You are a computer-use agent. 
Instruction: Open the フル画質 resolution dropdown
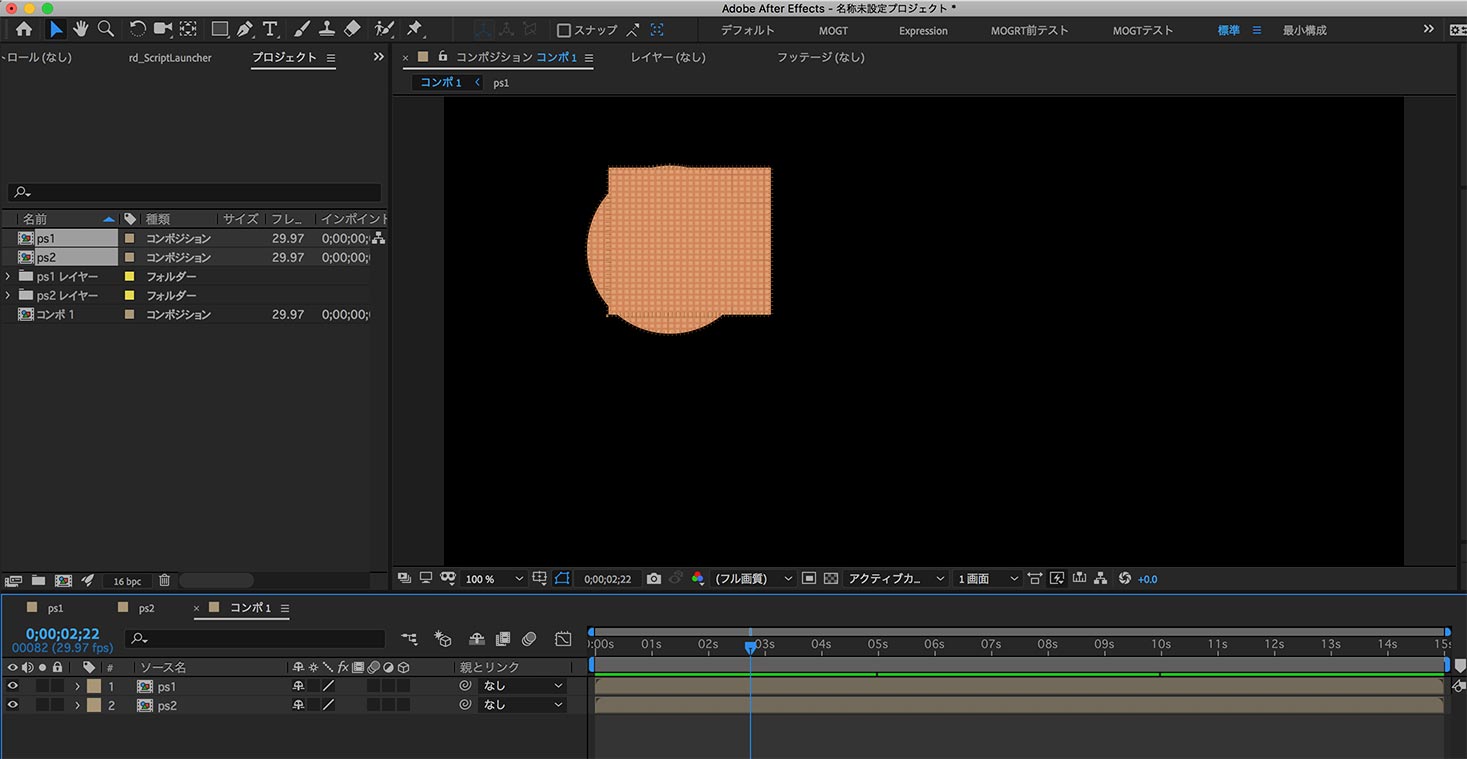[x=754, y=579]
